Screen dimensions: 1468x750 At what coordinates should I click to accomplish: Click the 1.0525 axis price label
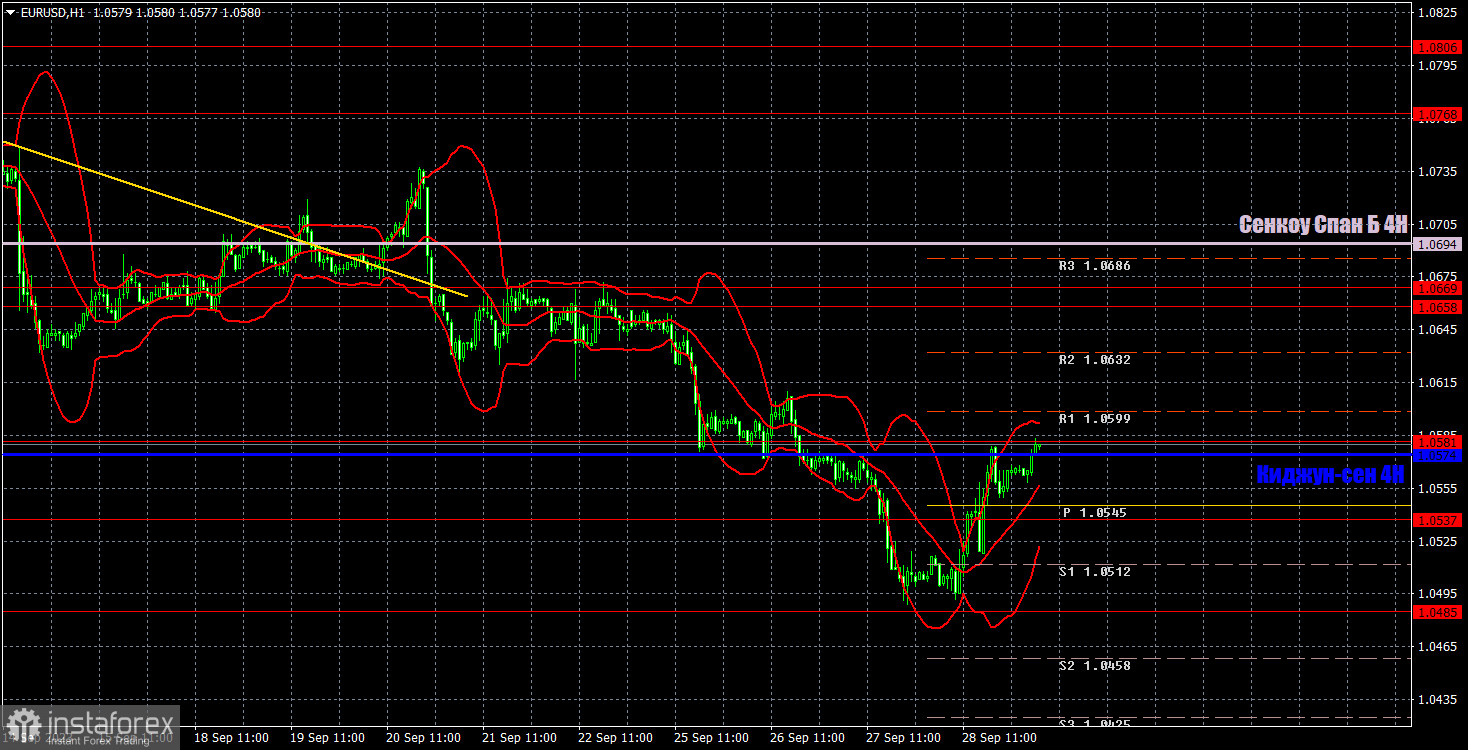coord(1439,541)
